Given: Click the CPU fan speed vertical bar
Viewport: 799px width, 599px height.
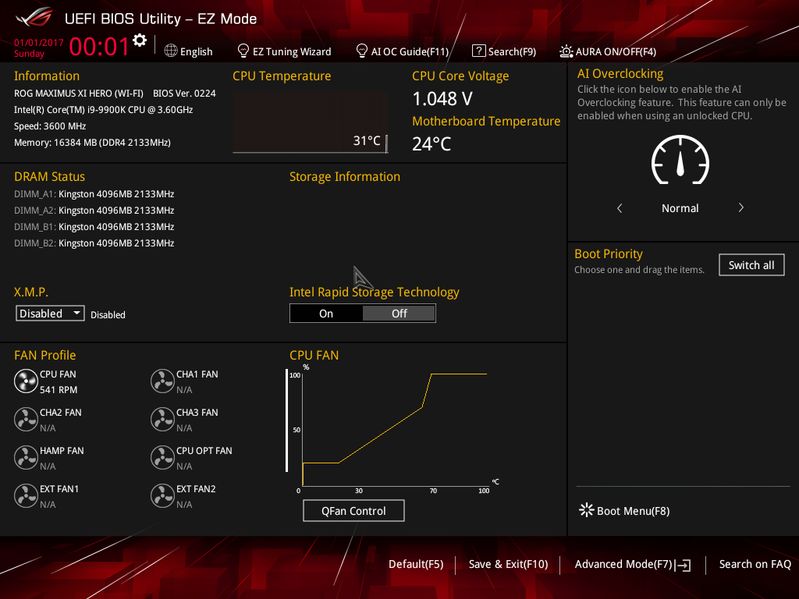Looking at the screenshot, I should click(x=286, y=421).
